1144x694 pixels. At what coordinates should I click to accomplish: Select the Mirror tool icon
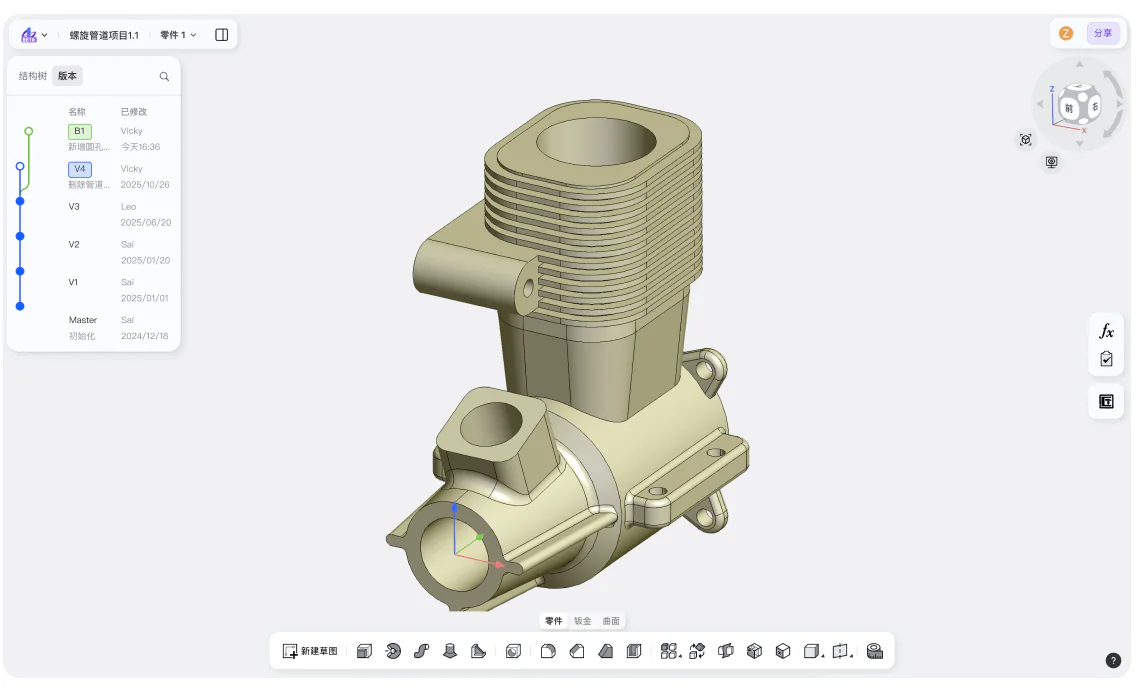pyautogui.click(x=726, y=651)
